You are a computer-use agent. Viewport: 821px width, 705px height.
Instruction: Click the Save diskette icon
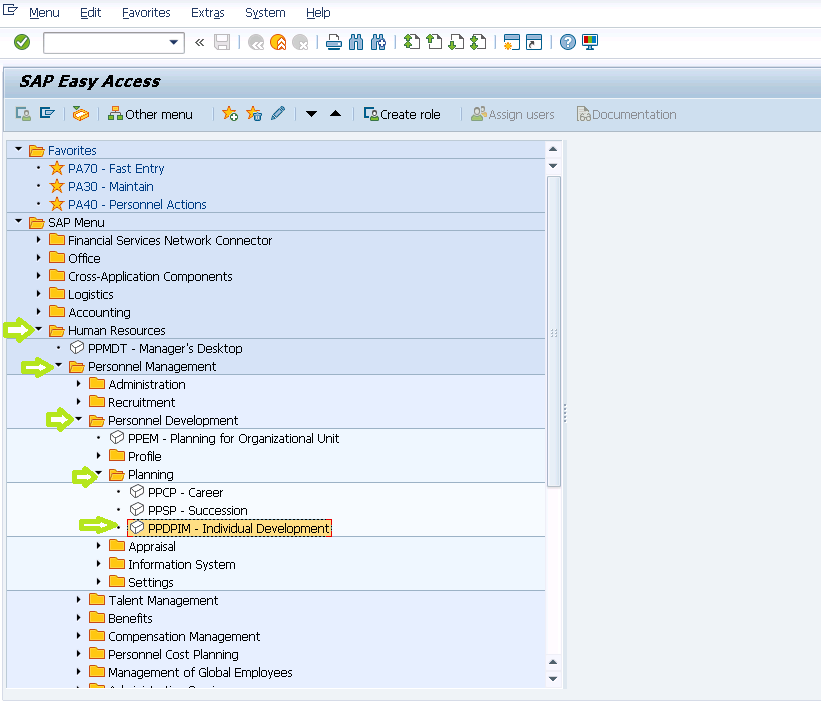point(222,42)
